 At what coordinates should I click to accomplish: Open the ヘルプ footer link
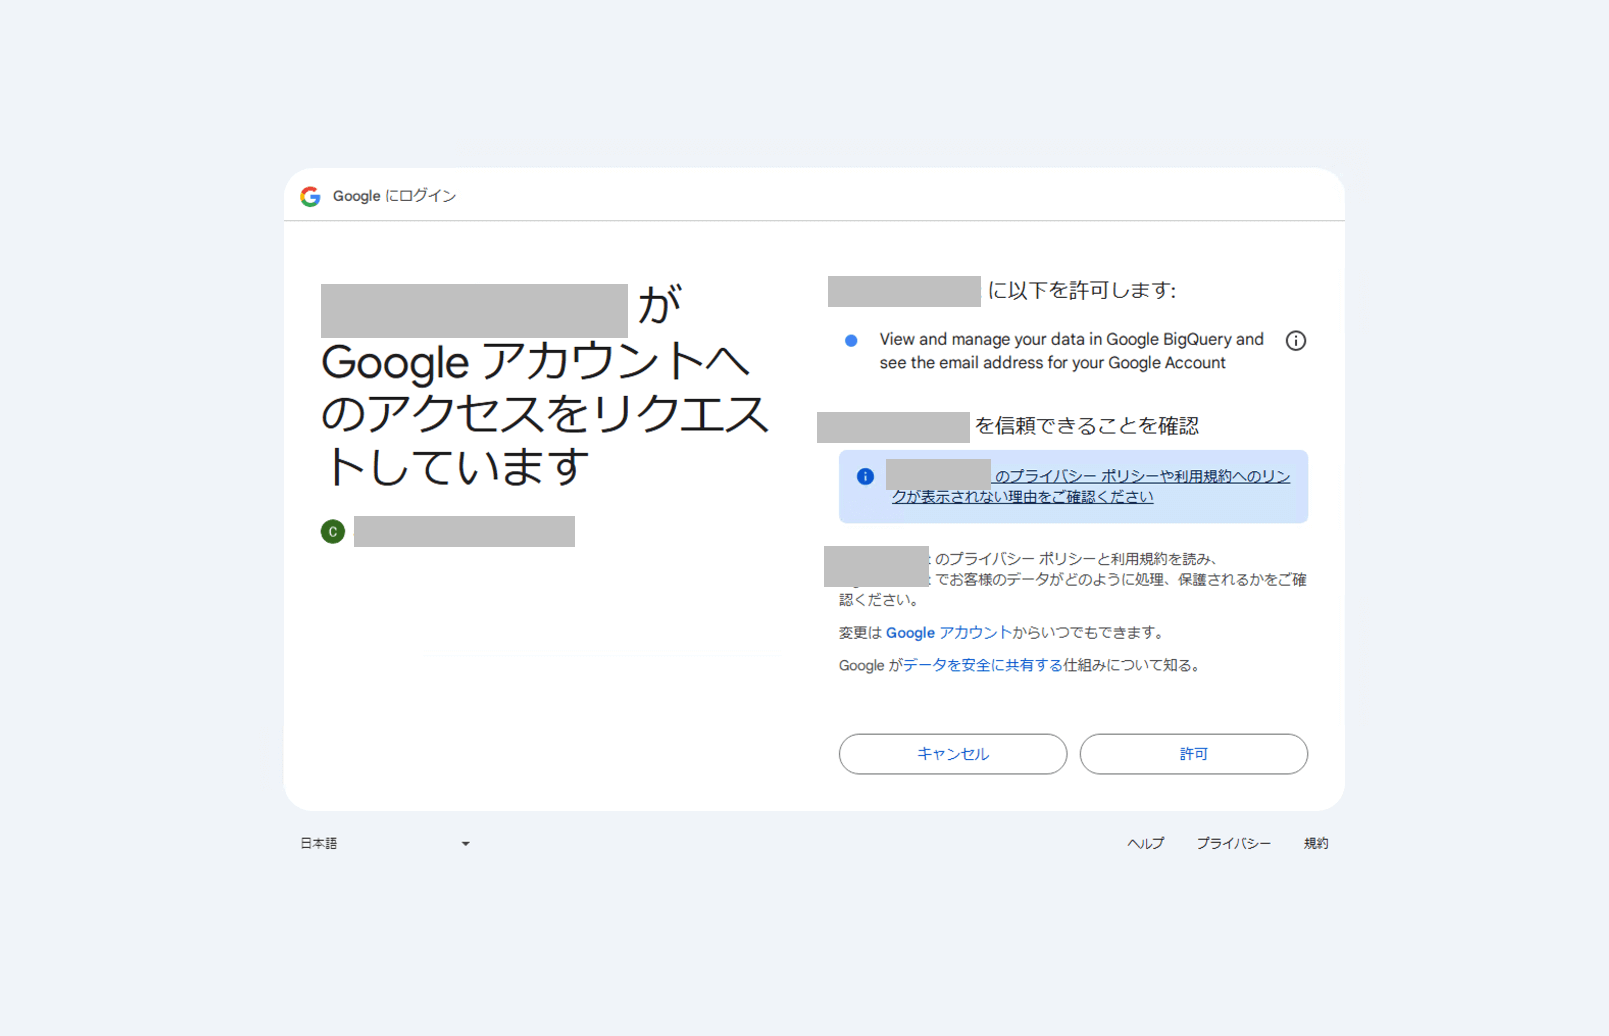(1146, 844)
